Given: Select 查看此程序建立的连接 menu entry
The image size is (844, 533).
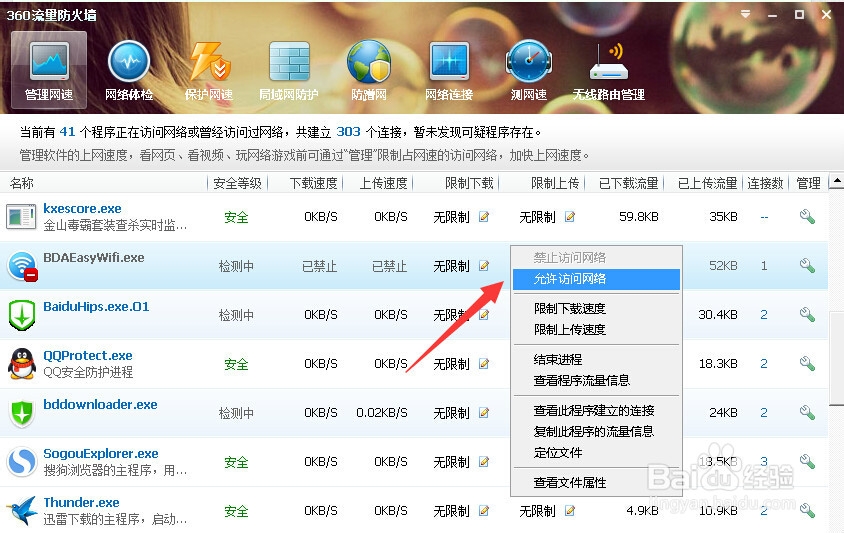Looking at the screenshot, I should (x=596, y=410).
